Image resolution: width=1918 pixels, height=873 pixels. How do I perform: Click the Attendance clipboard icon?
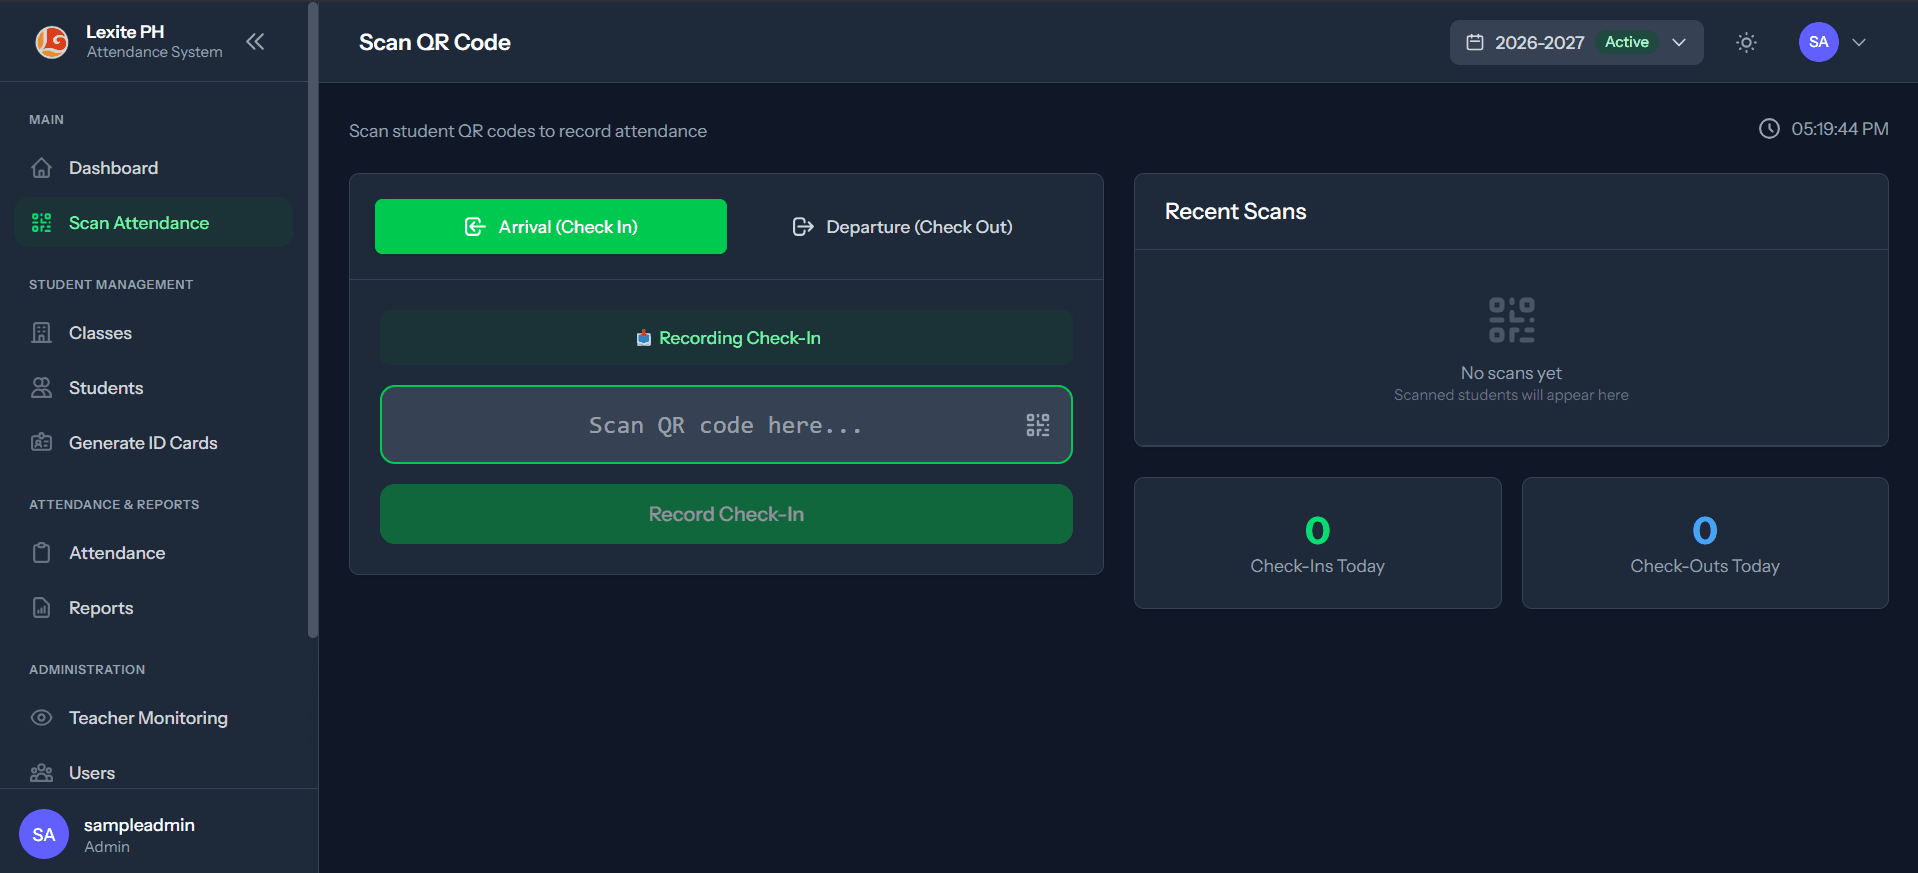pyautogui.click(x=41, y=553)
